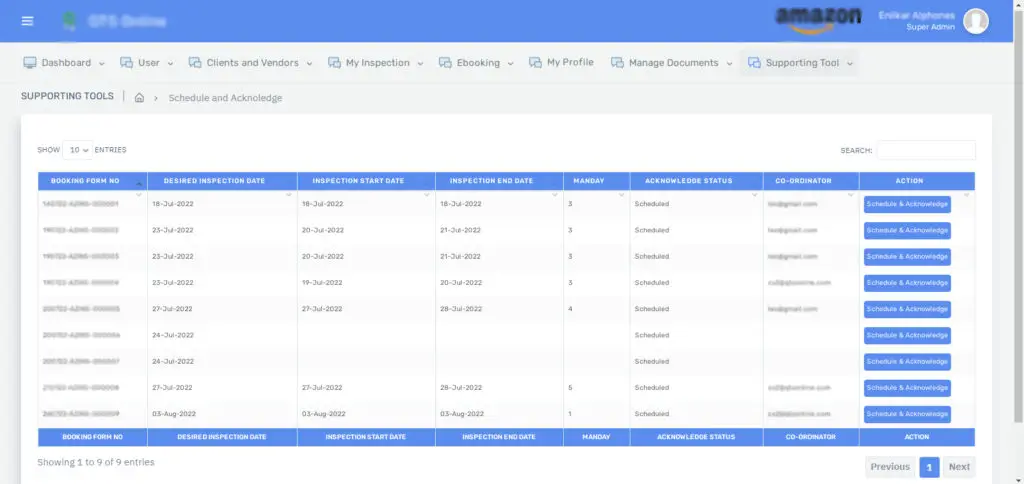This screenshot has height=484, width=1024.
Task: Click the user avatar profile picture
Action: 975,21
